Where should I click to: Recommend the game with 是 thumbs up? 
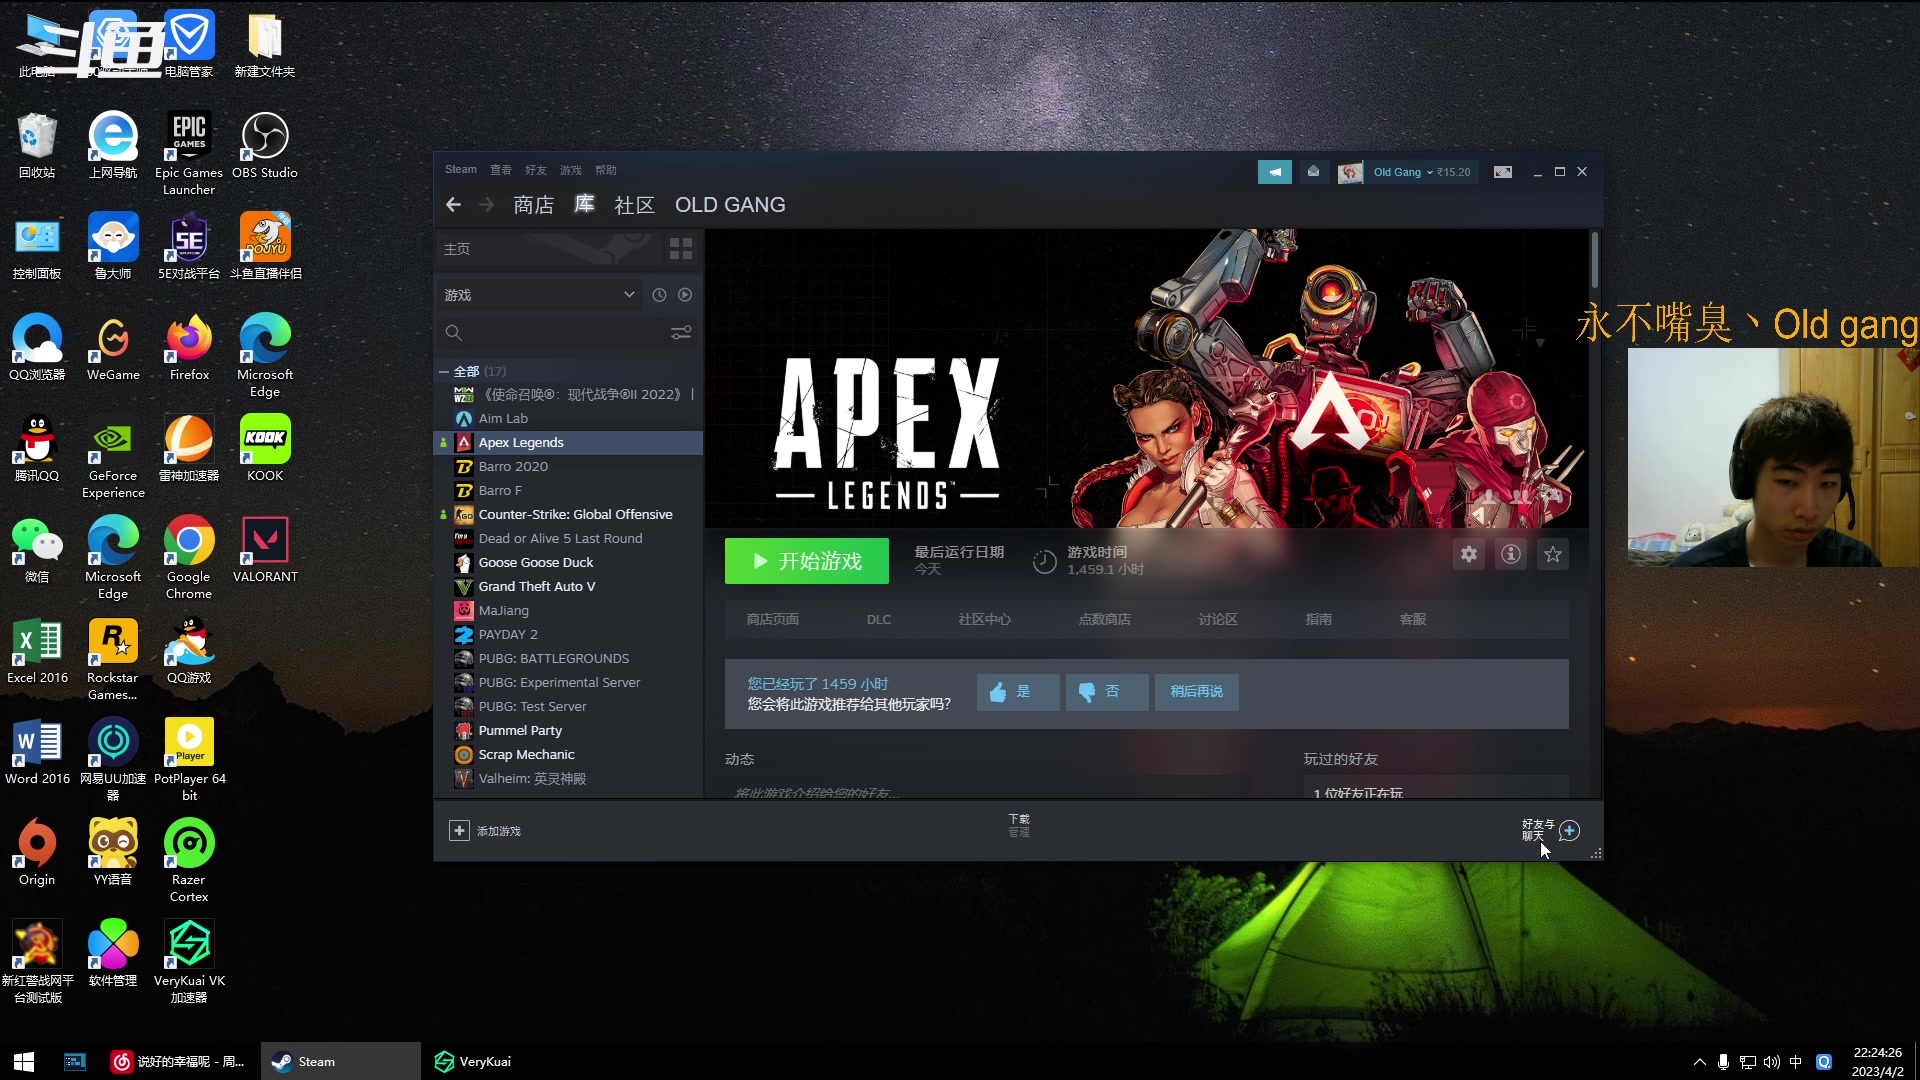(1018, 692)
